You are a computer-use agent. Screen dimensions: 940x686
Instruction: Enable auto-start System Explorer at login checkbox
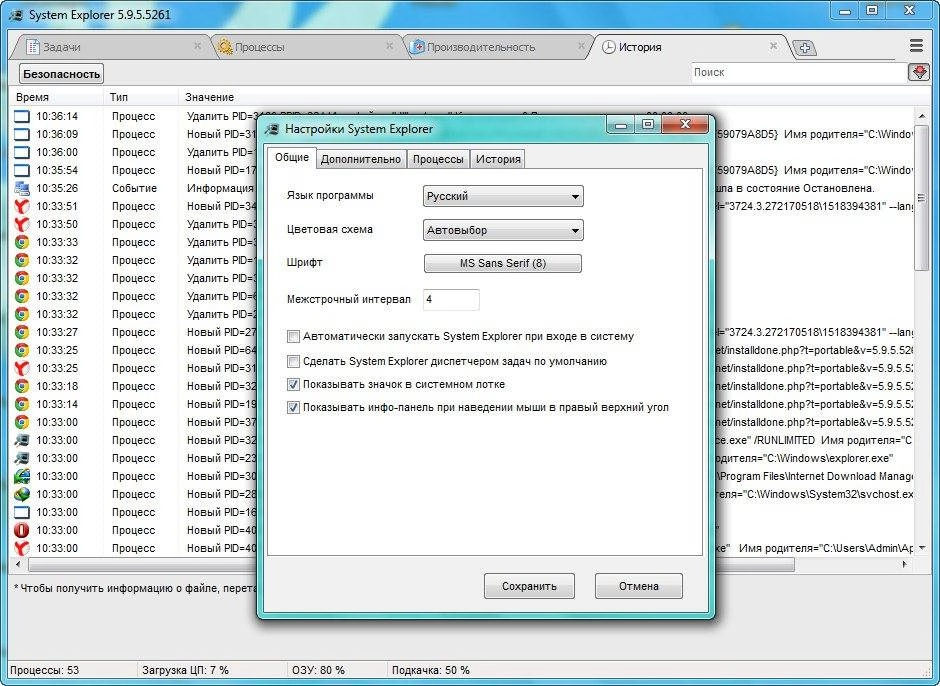click(x=293, y=336)
